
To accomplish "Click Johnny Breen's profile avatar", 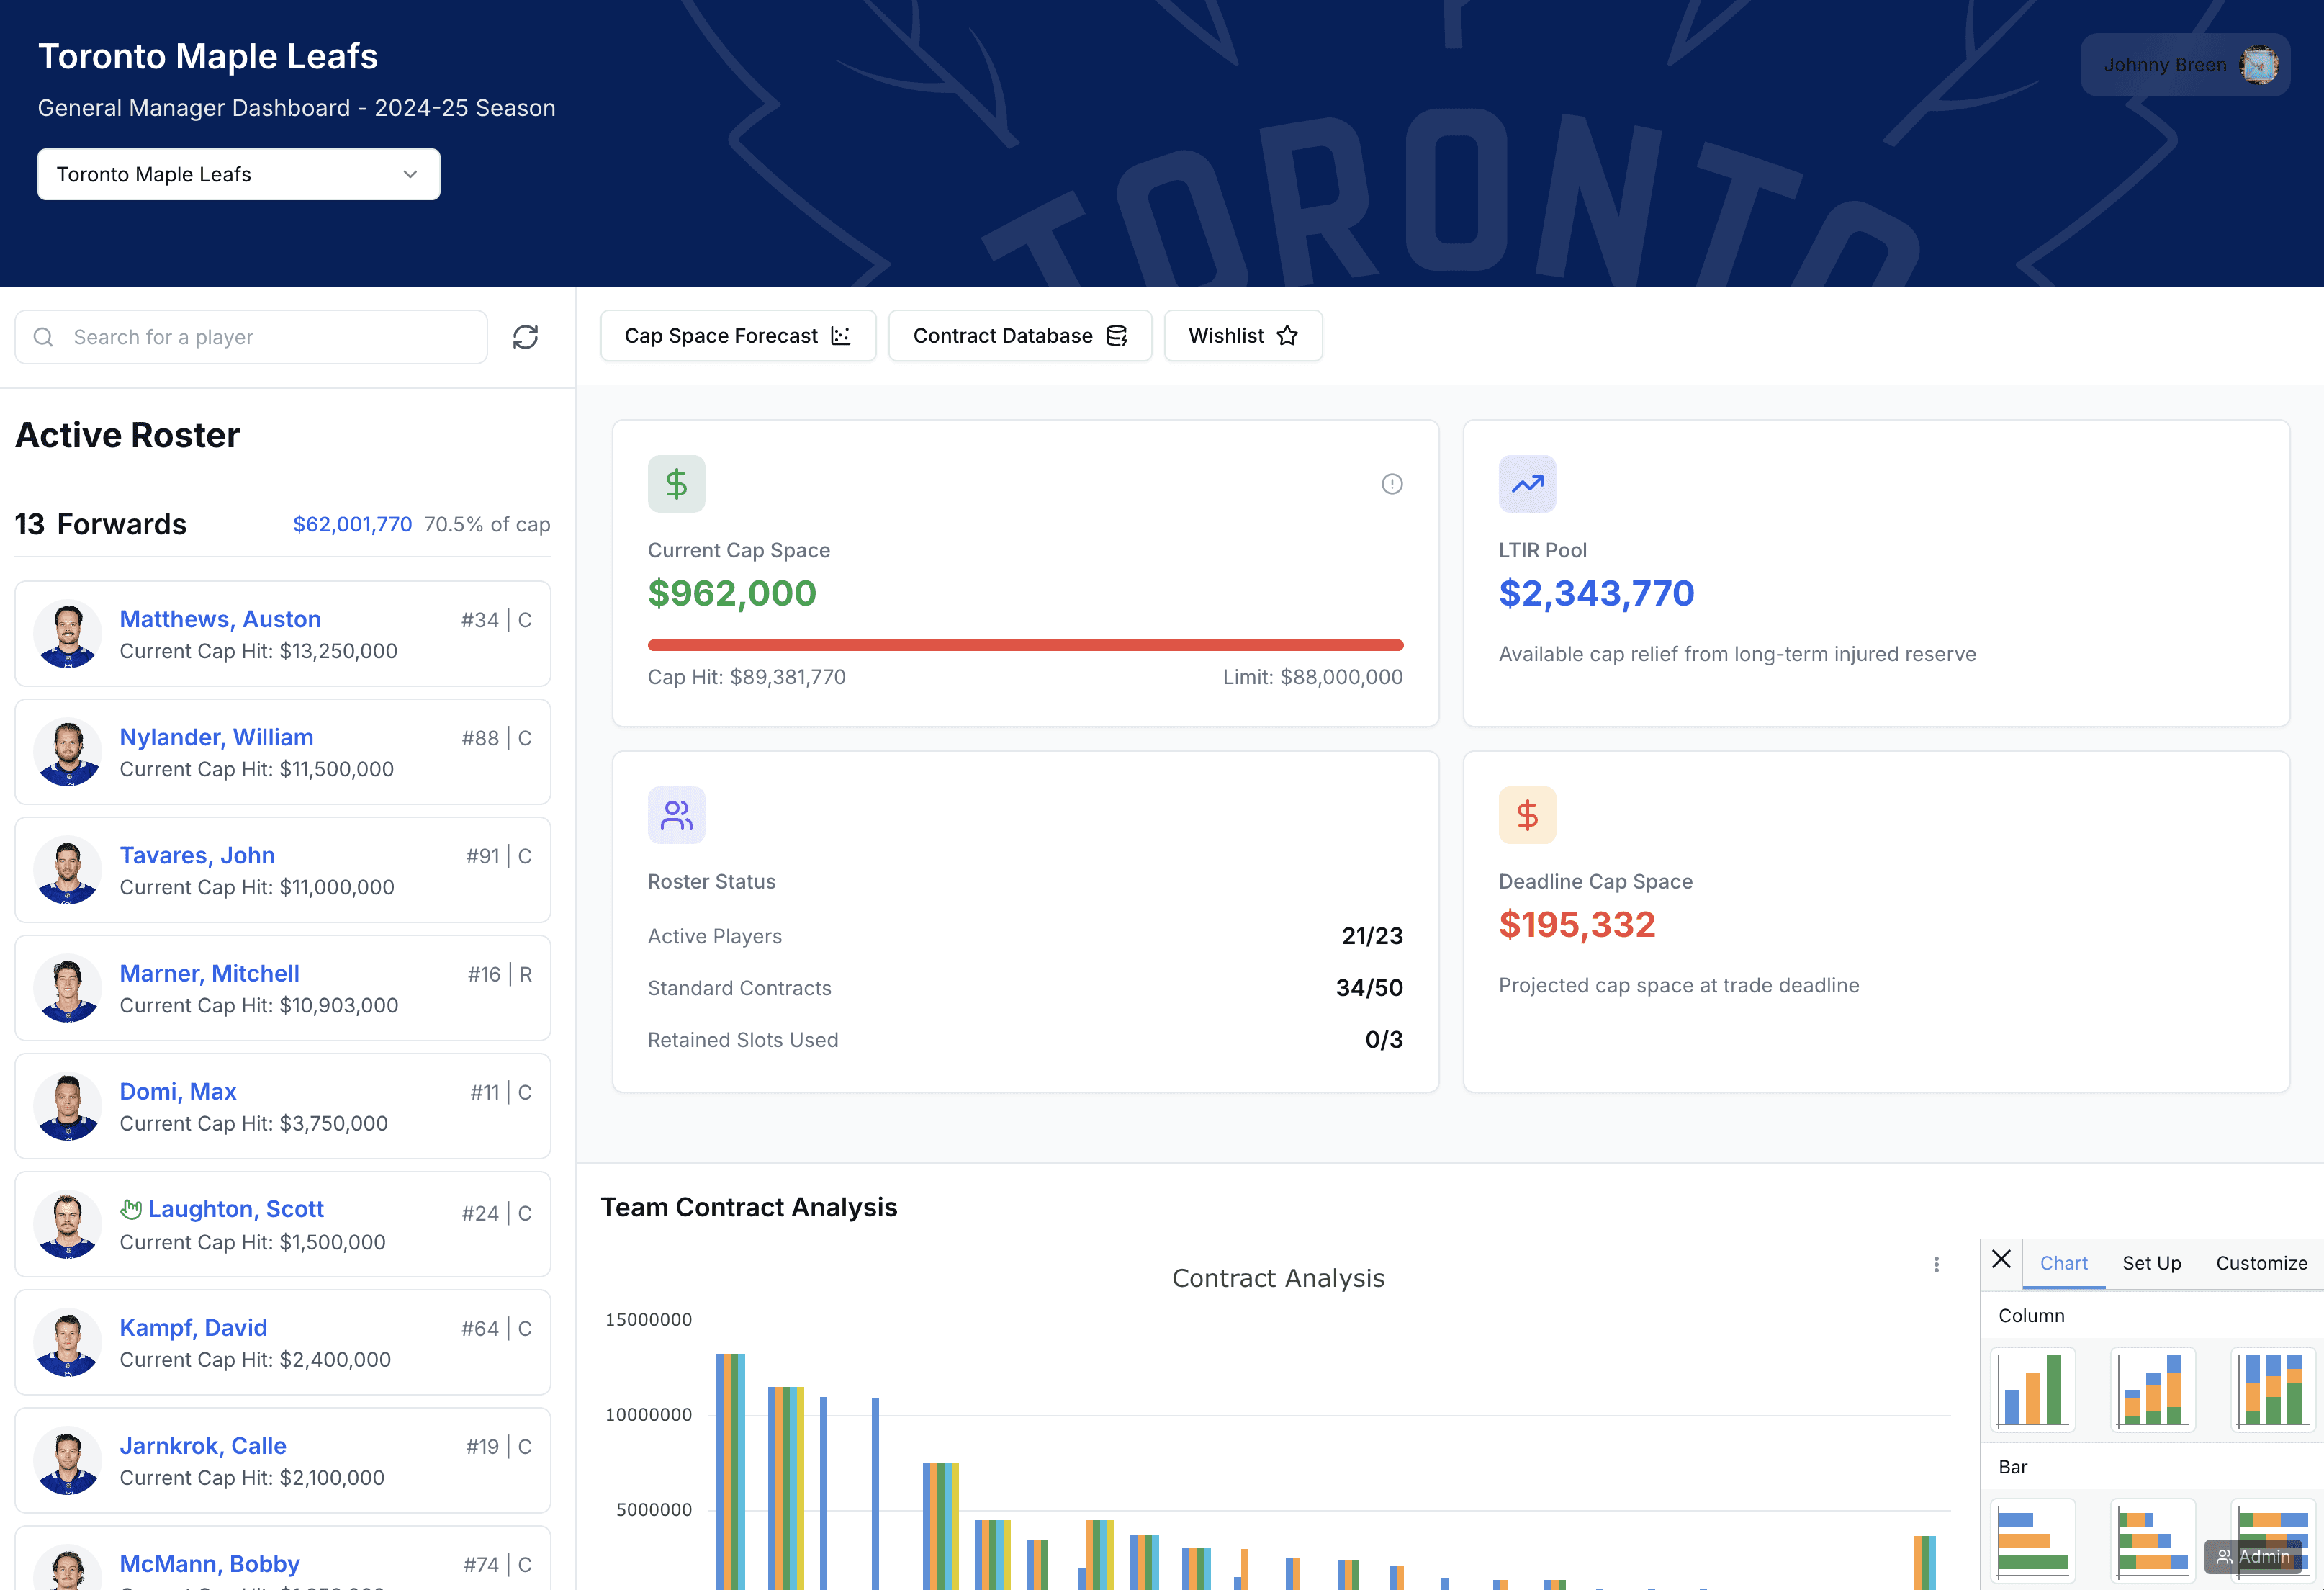I will tap(2259, 65).
